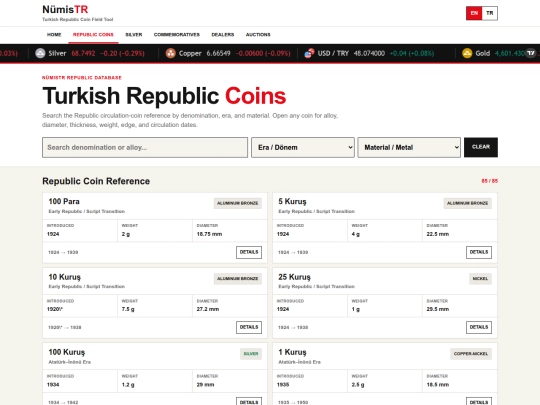Click Aluminum Bronze tag on 100 Para

pos(238,203)
